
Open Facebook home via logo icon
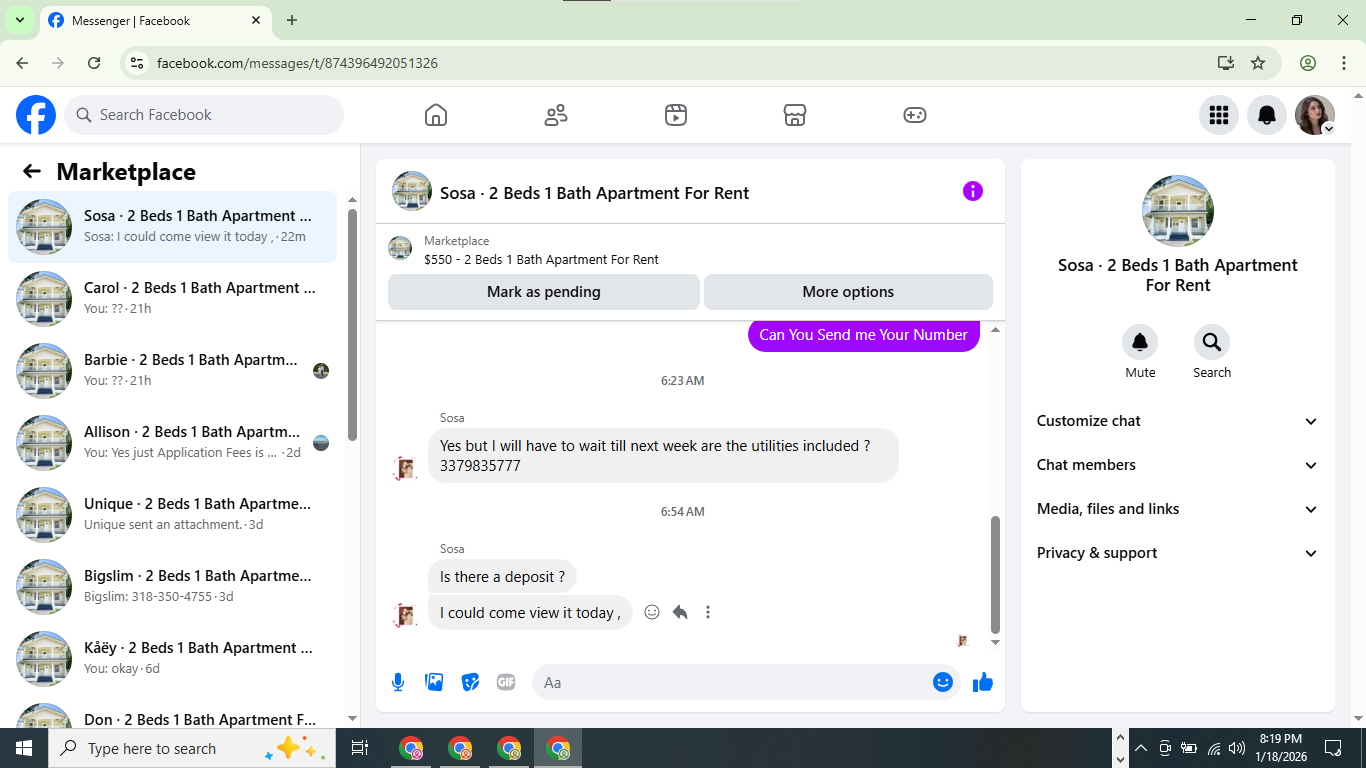pos(36,115)
